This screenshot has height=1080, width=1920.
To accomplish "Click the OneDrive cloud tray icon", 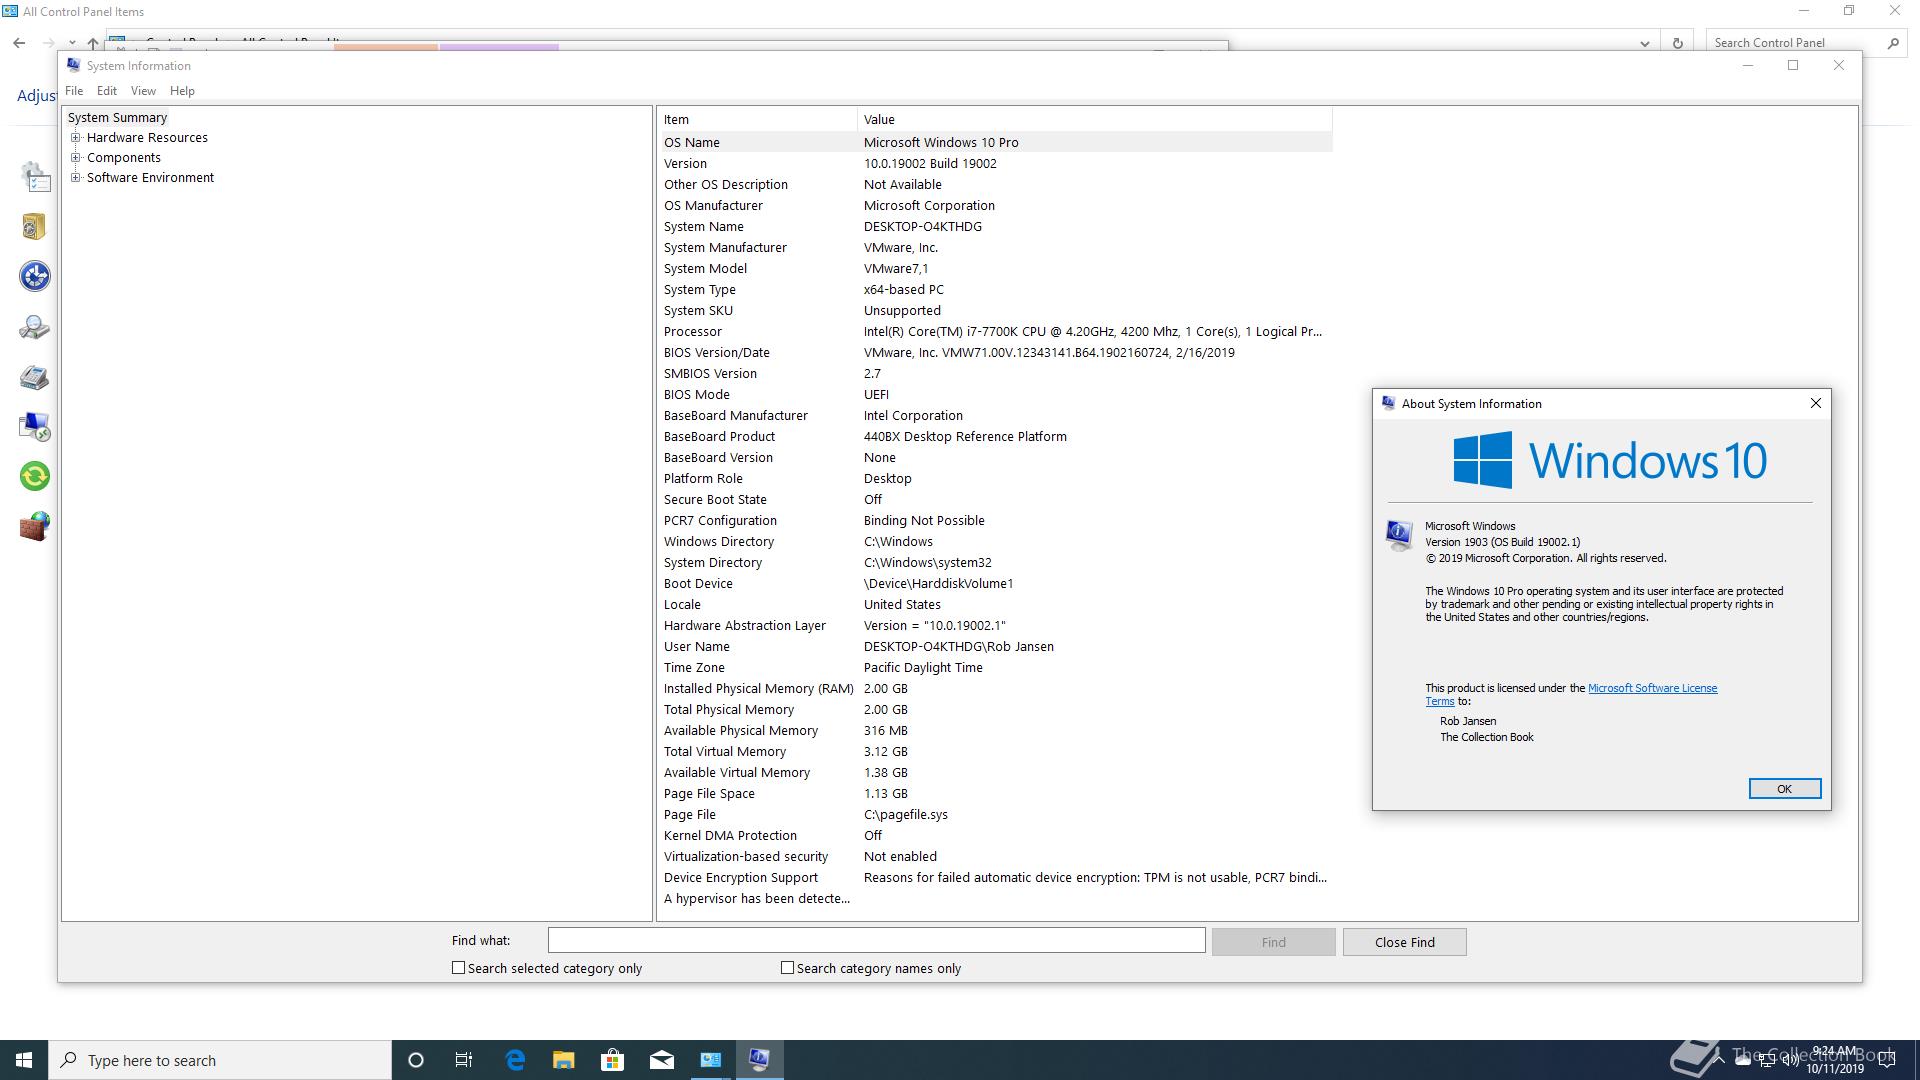I will (1742, 1060).
